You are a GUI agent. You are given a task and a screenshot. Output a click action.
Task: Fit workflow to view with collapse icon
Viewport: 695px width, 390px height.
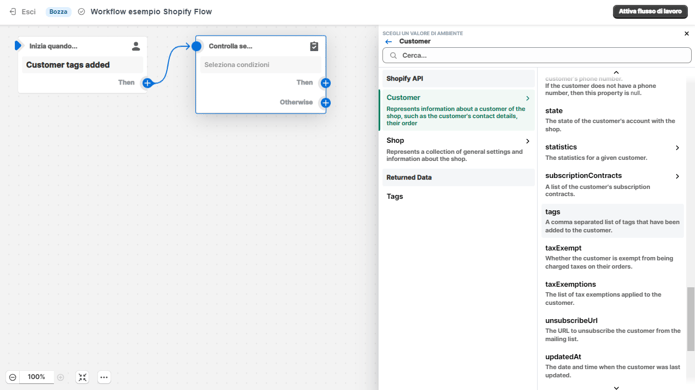(82, 377)
